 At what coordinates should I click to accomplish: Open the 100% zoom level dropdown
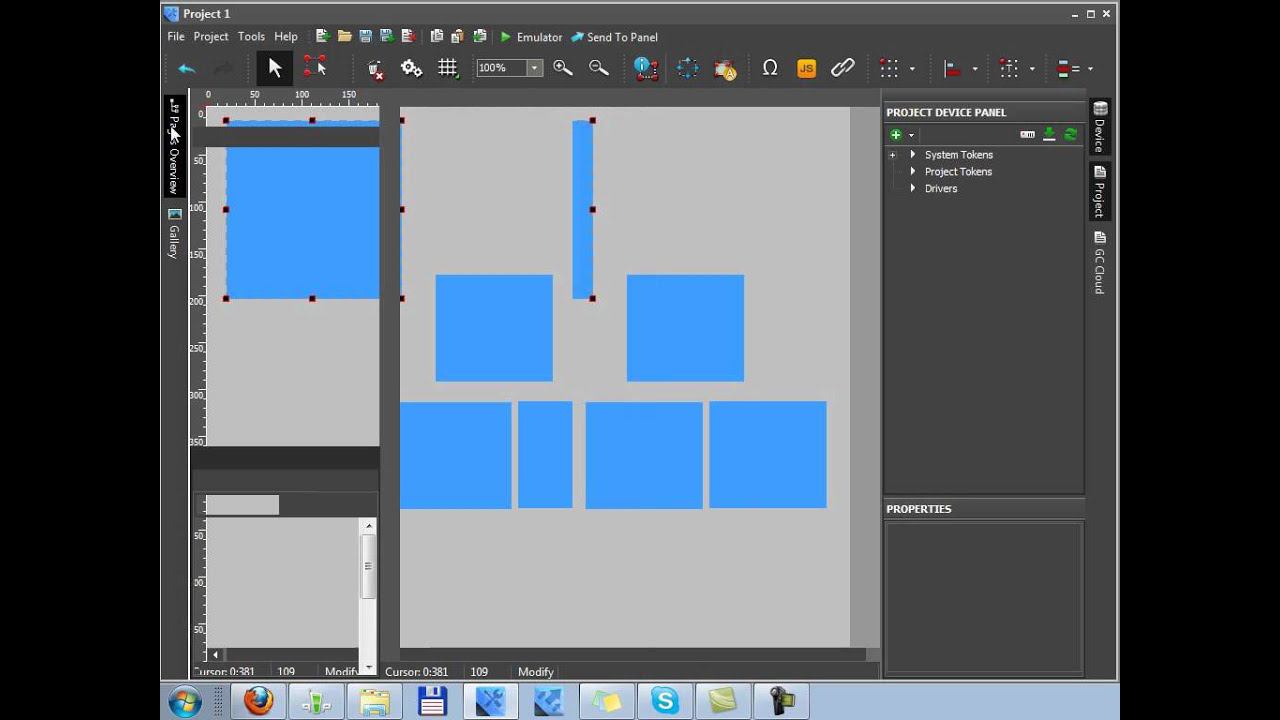(535, 68)
